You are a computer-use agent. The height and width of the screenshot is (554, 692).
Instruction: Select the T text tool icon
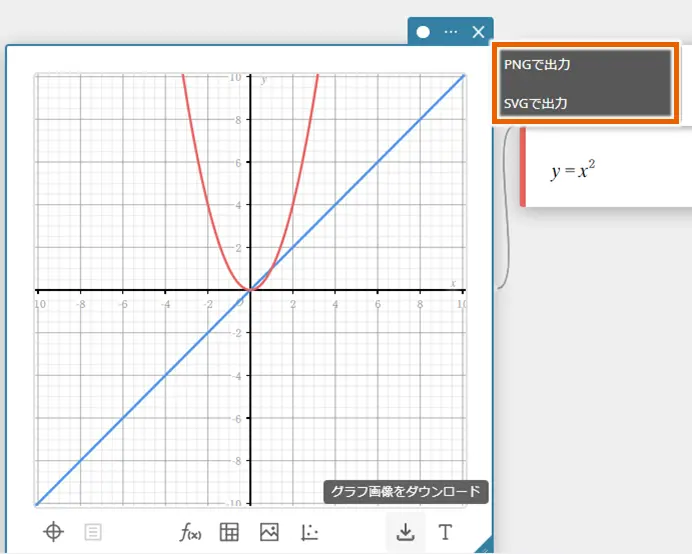445,532
